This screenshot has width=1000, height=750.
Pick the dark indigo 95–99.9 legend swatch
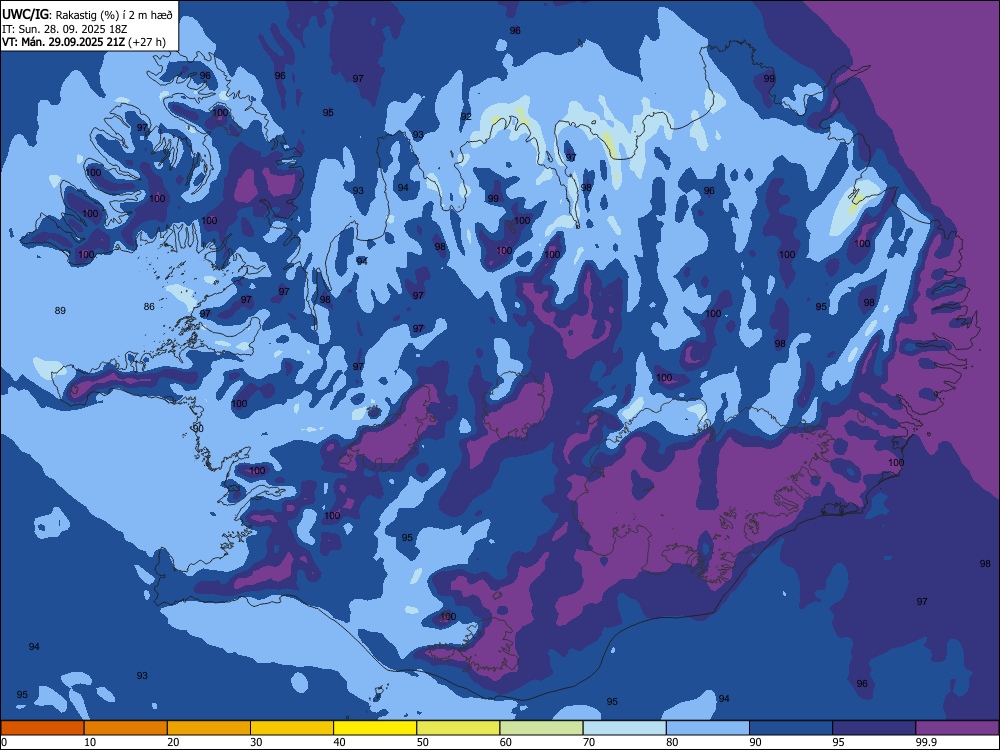(x=874, y=728)
